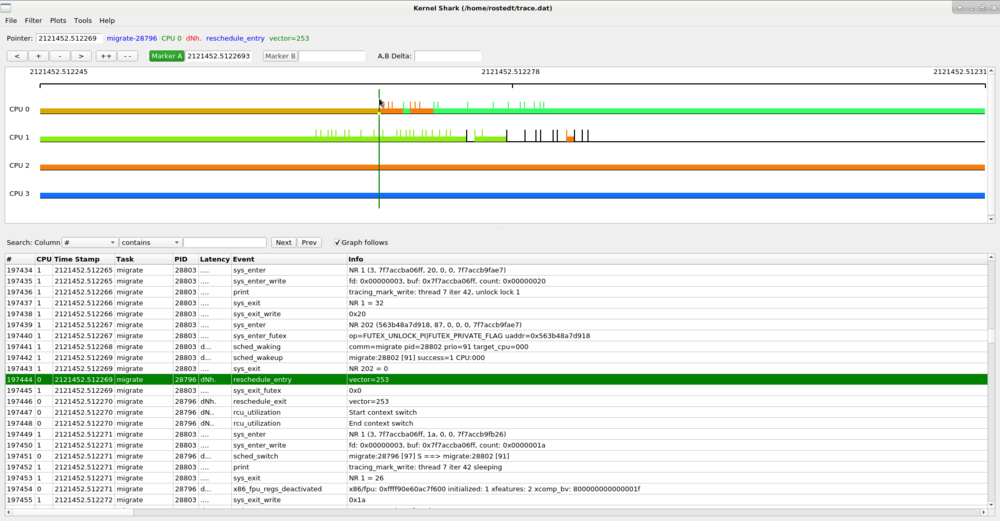
Task: Click the event list horizontal scrollbar
Action: click(496, 512)
